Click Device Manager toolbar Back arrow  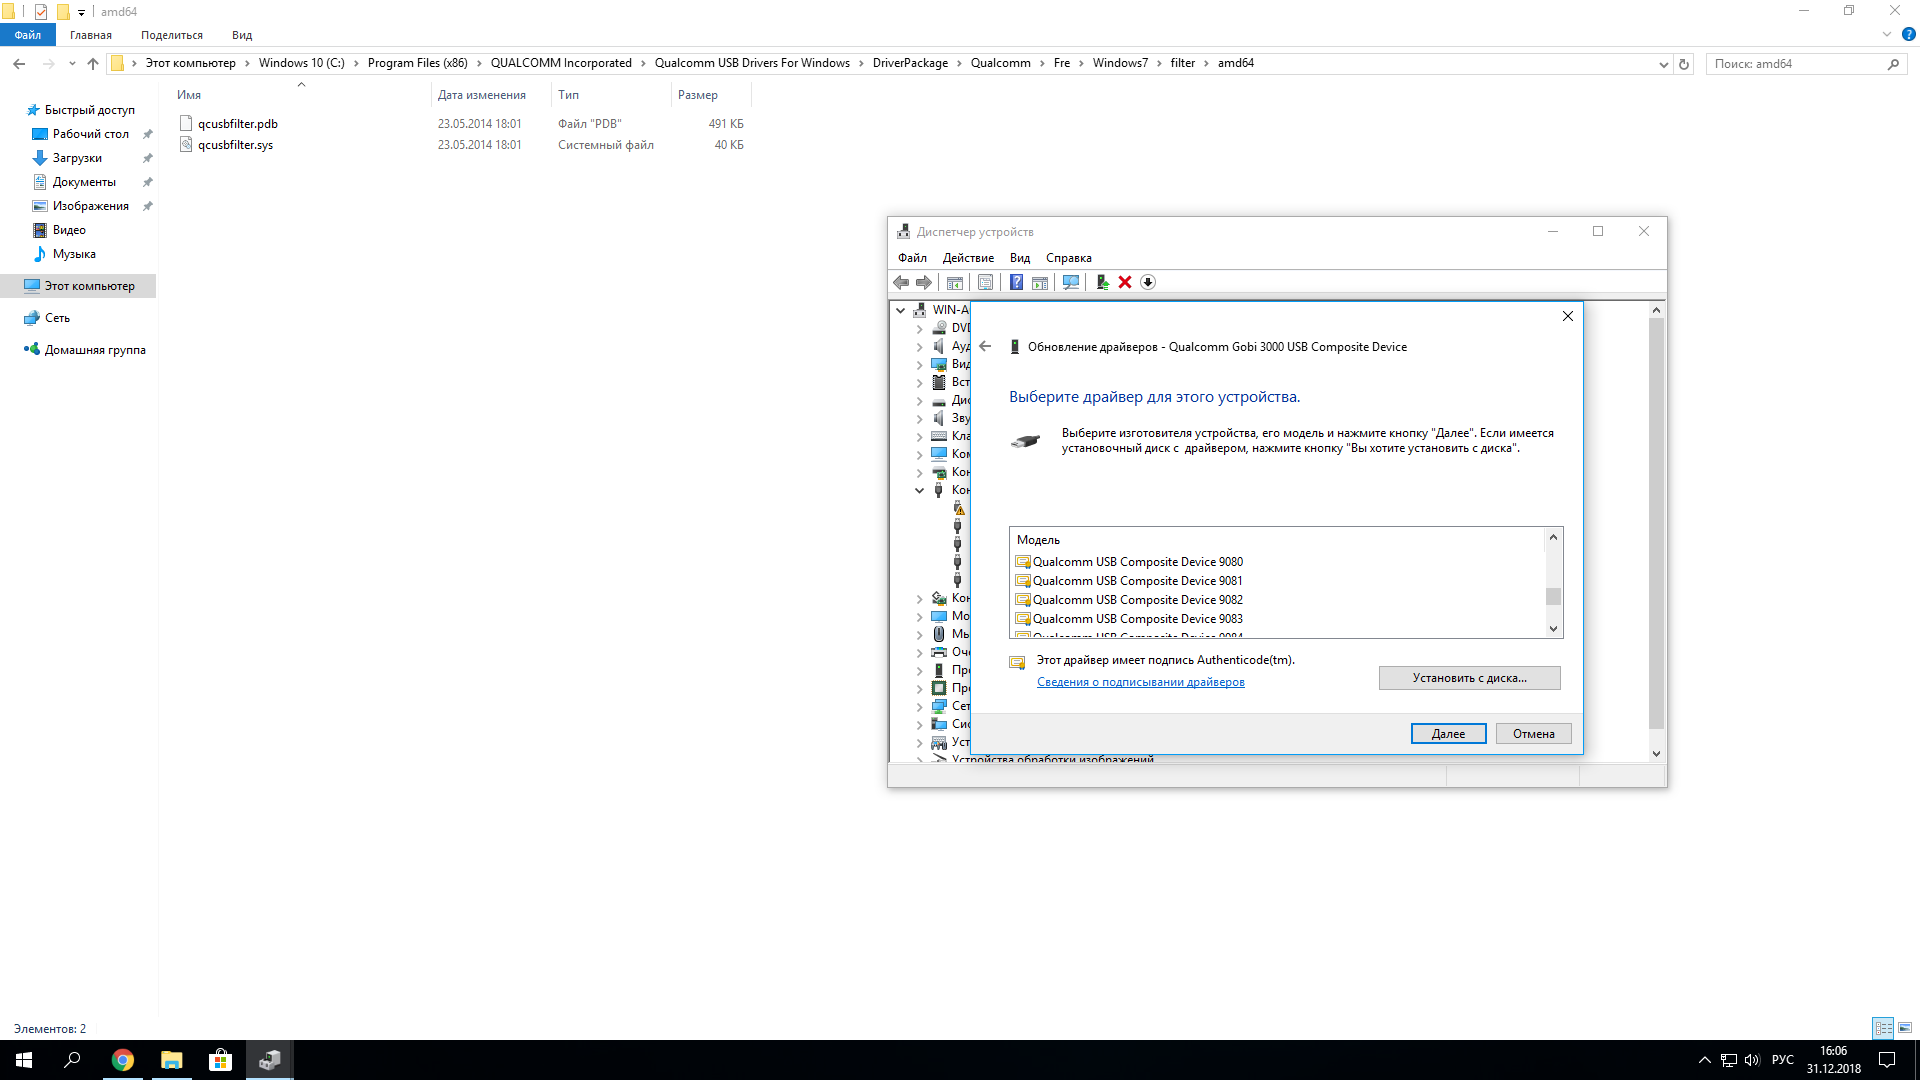901,282
